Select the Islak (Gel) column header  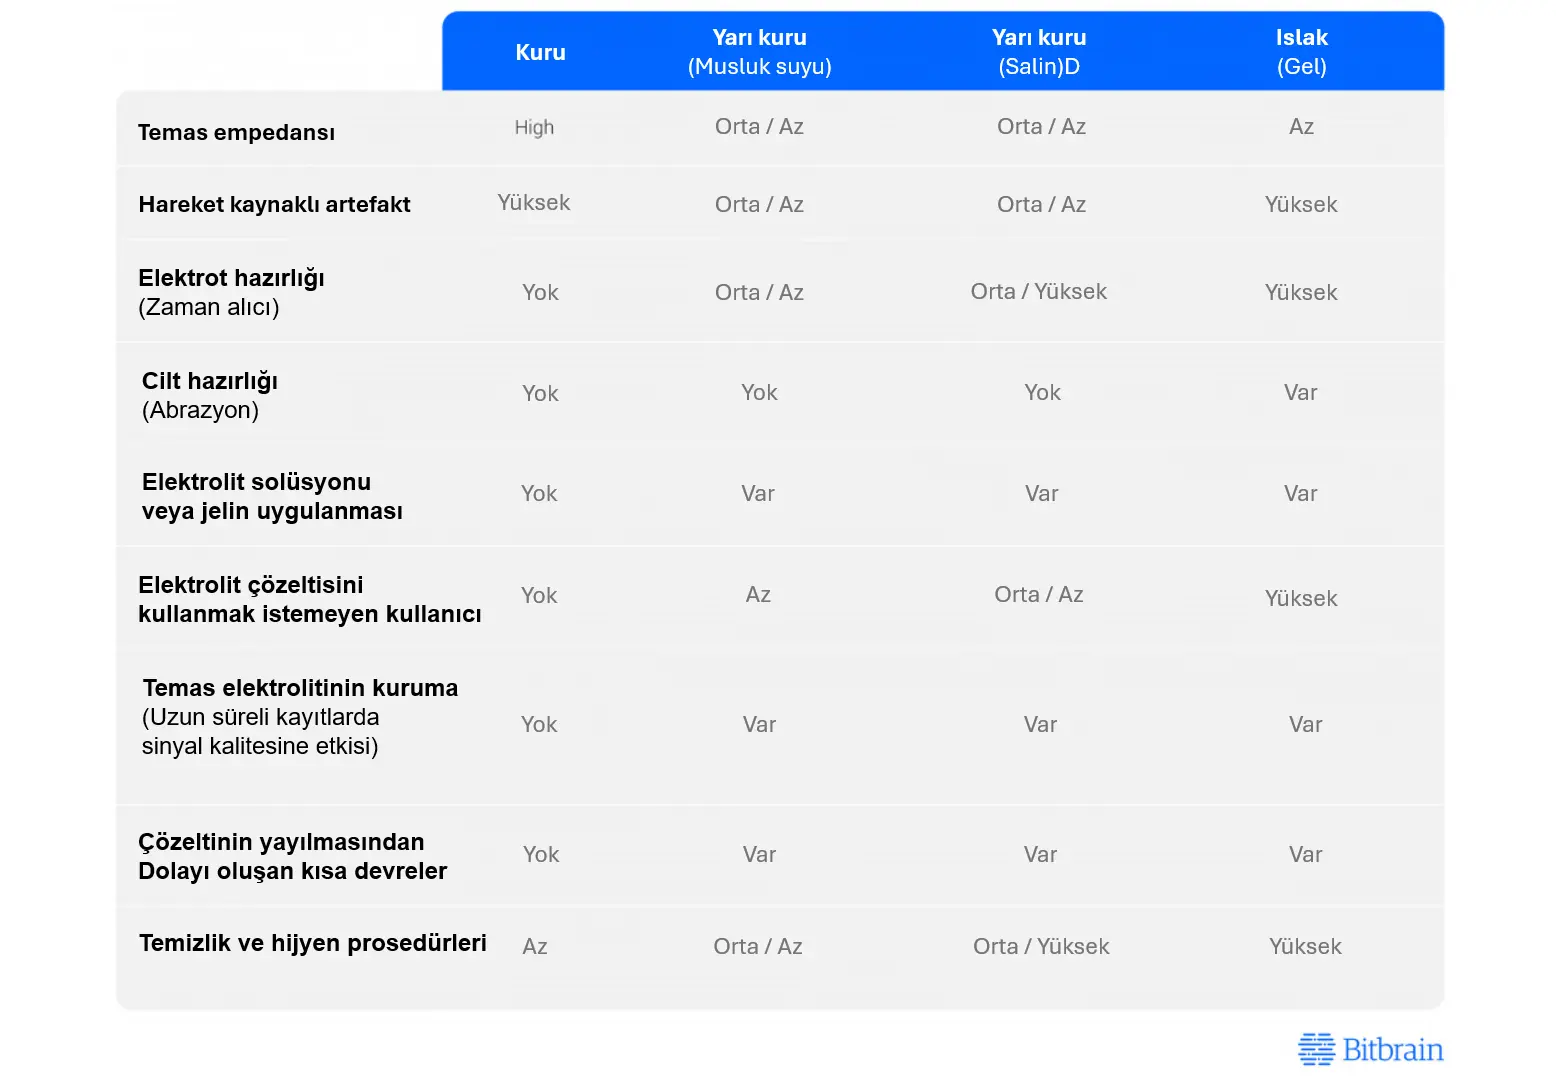pyautogui.click(x=1301, y=52)
